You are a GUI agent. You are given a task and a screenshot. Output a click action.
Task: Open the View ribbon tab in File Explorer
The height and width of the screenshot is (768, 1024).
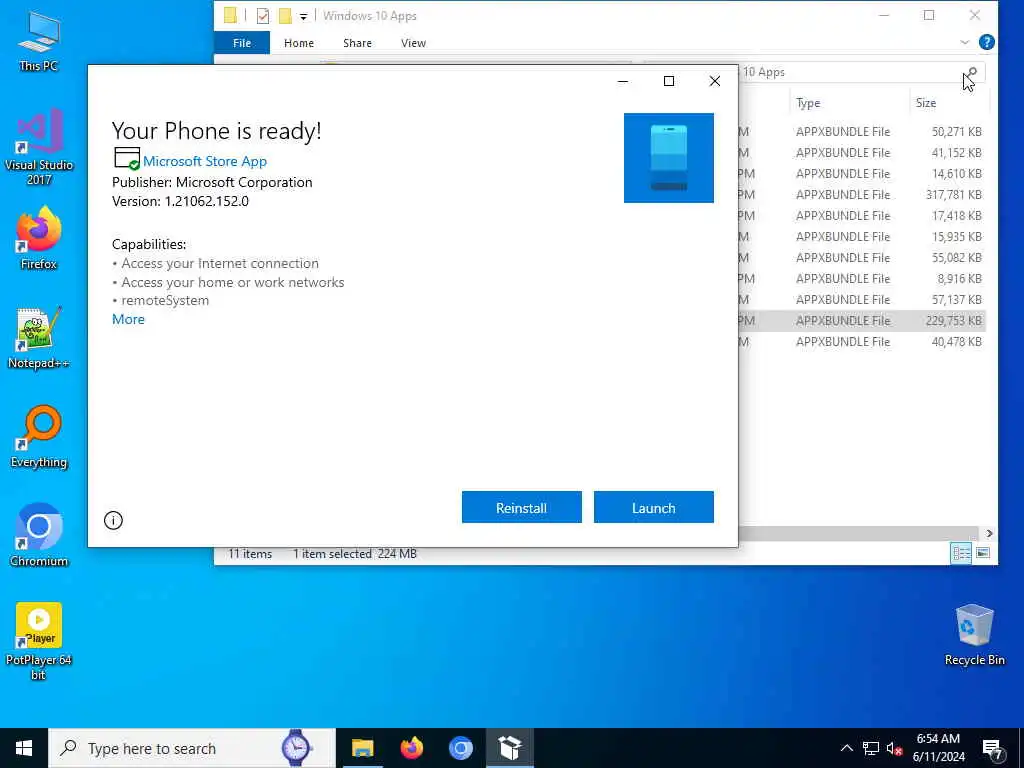point(413,43)
